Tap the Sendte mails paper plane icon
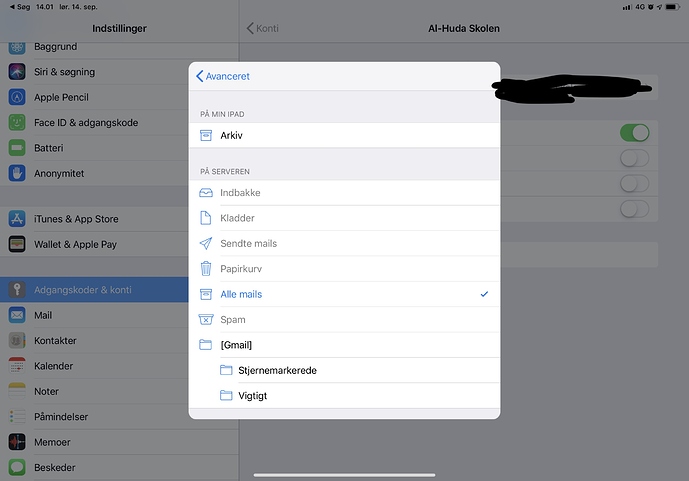 (206, 243)
